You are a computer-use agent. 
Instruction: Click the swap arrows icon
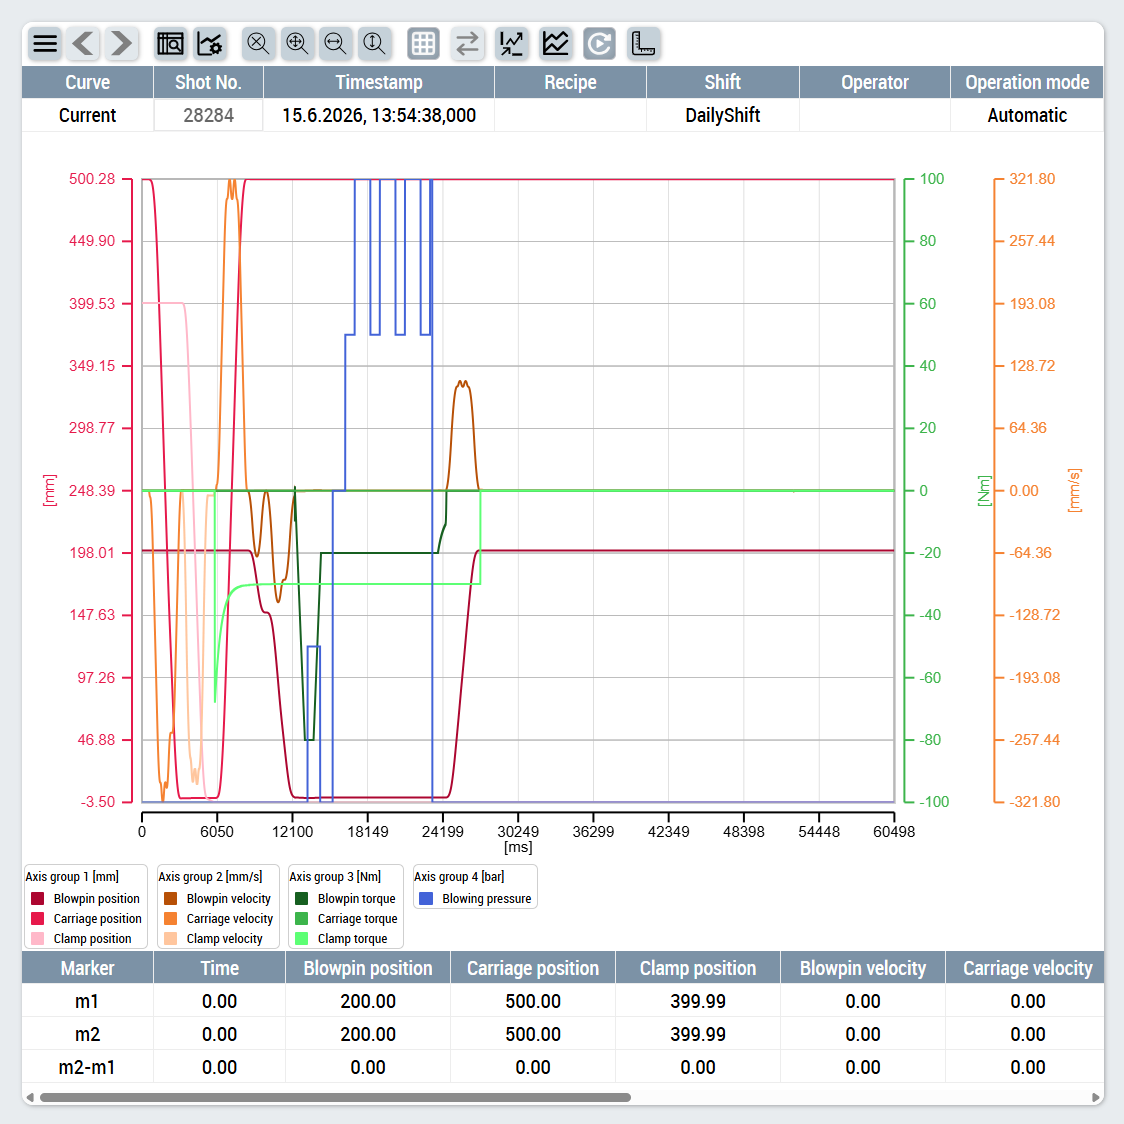coord(467,44)
